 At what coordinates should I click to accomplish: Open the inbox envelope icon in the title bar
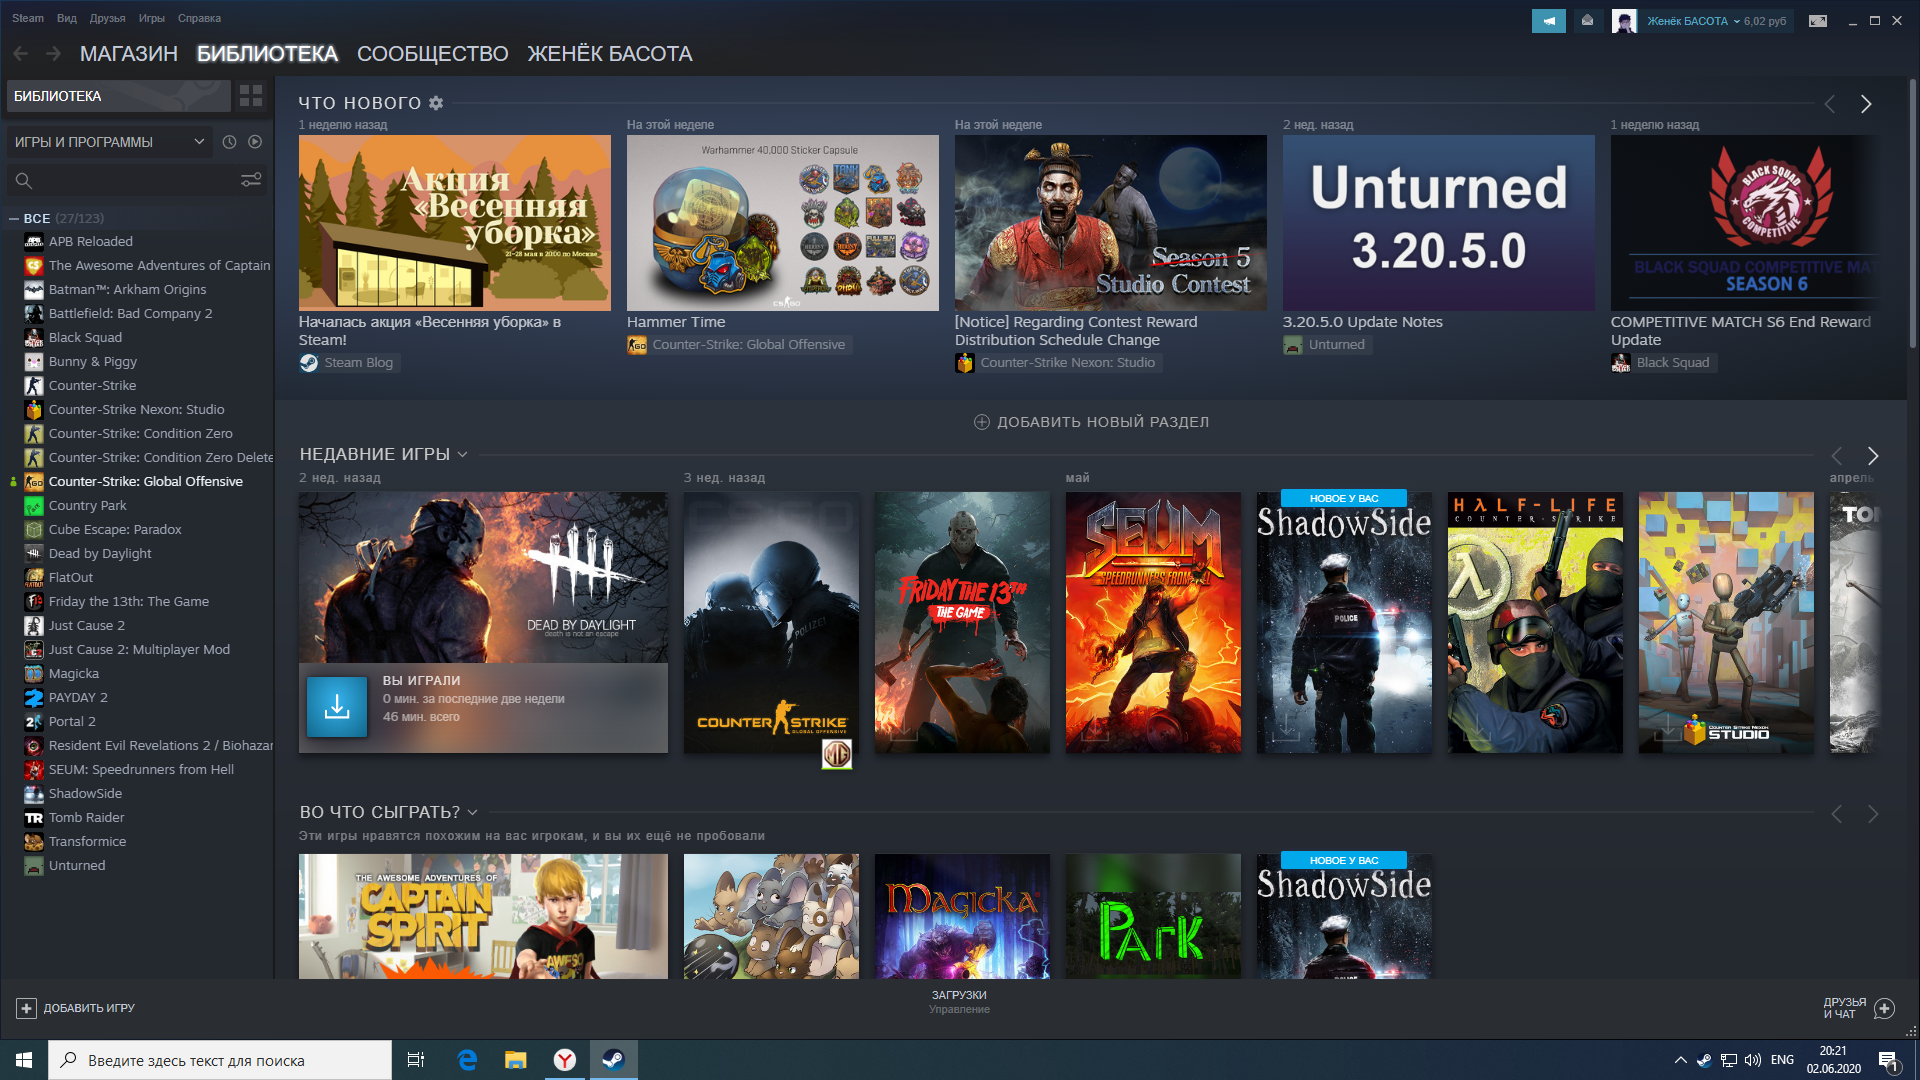(1587, 21)
